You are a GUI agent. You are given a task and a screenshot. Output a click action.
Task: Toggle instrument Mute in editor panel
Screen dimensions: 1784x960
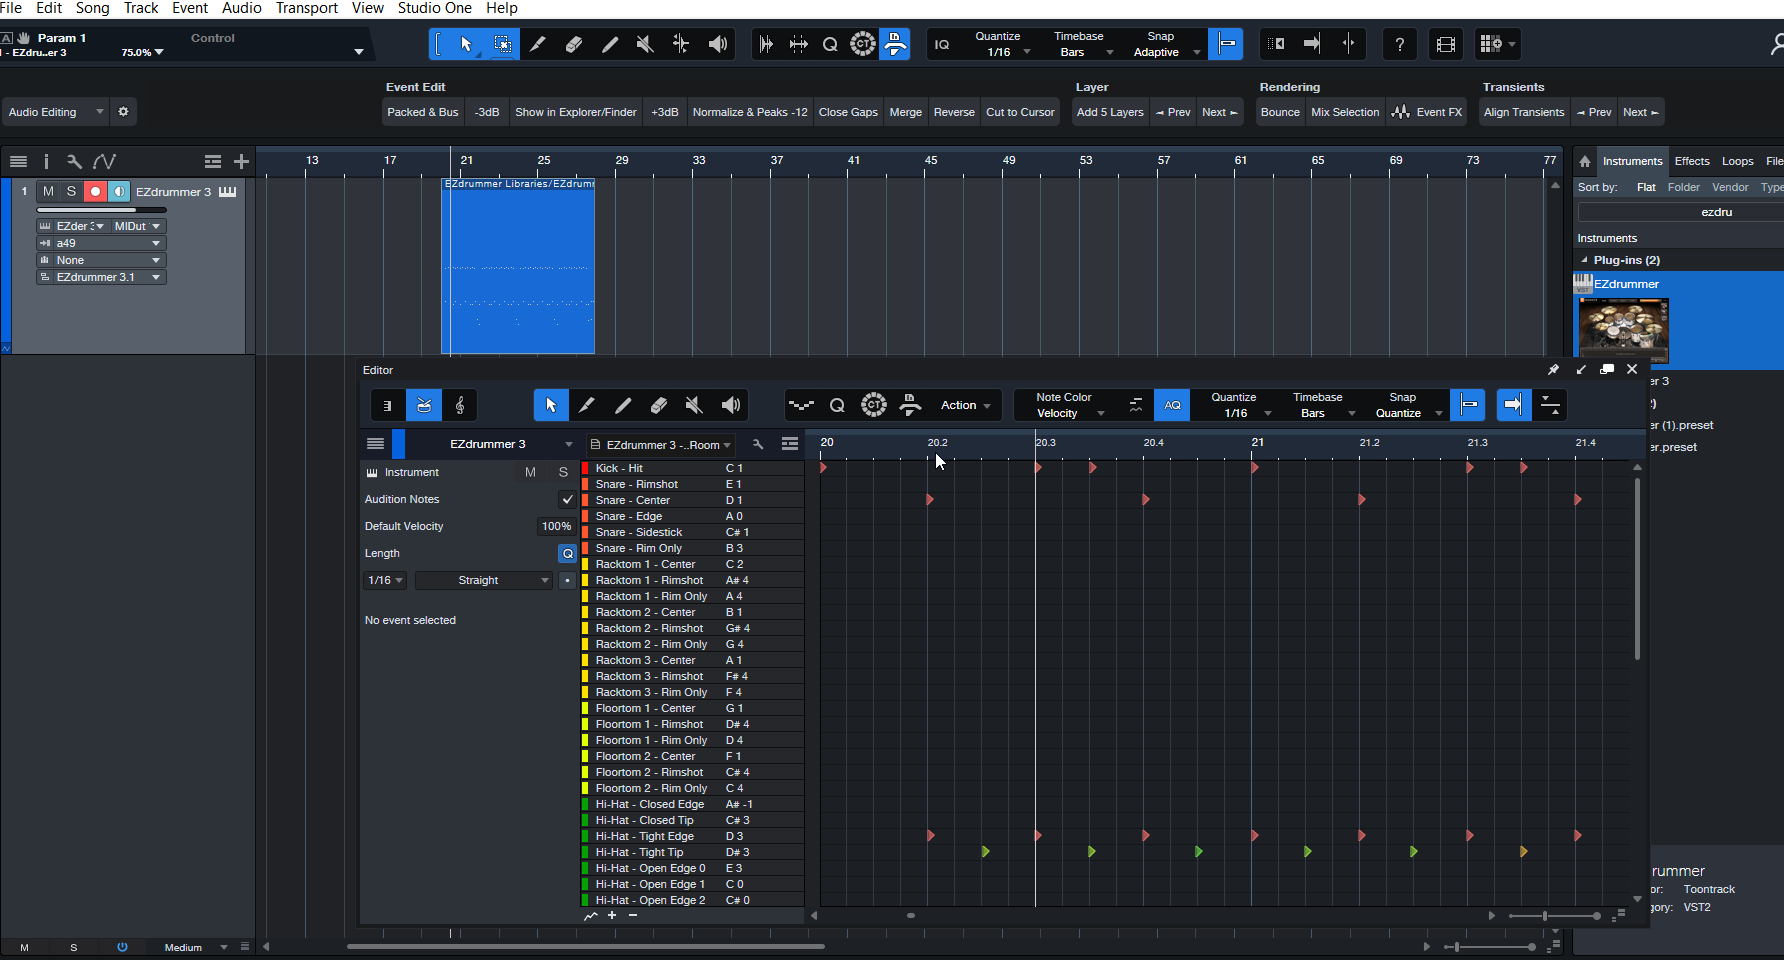coord(530,472)
